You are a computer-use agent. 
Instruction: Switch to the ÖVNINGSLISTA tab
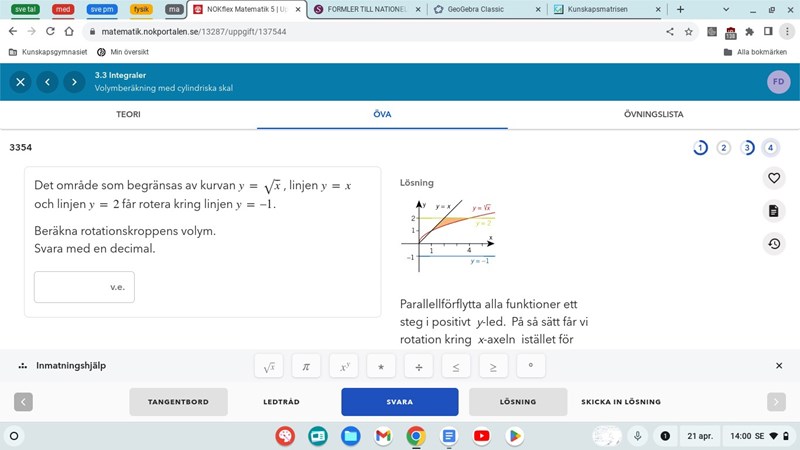[x=653, y=114]
